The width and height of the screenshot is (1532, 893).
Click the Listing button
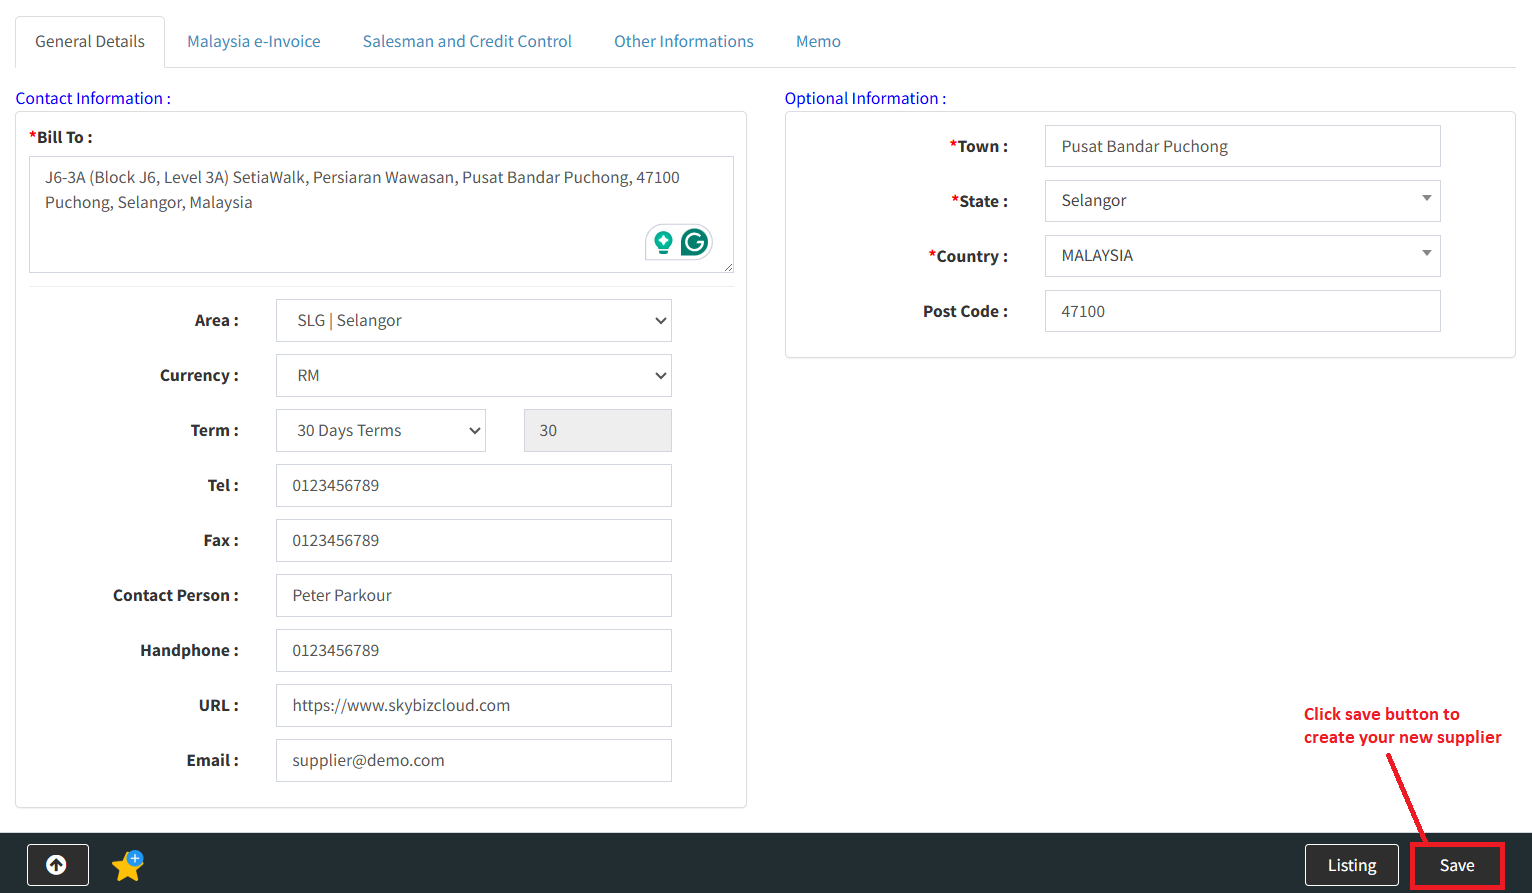point(1351,865)
